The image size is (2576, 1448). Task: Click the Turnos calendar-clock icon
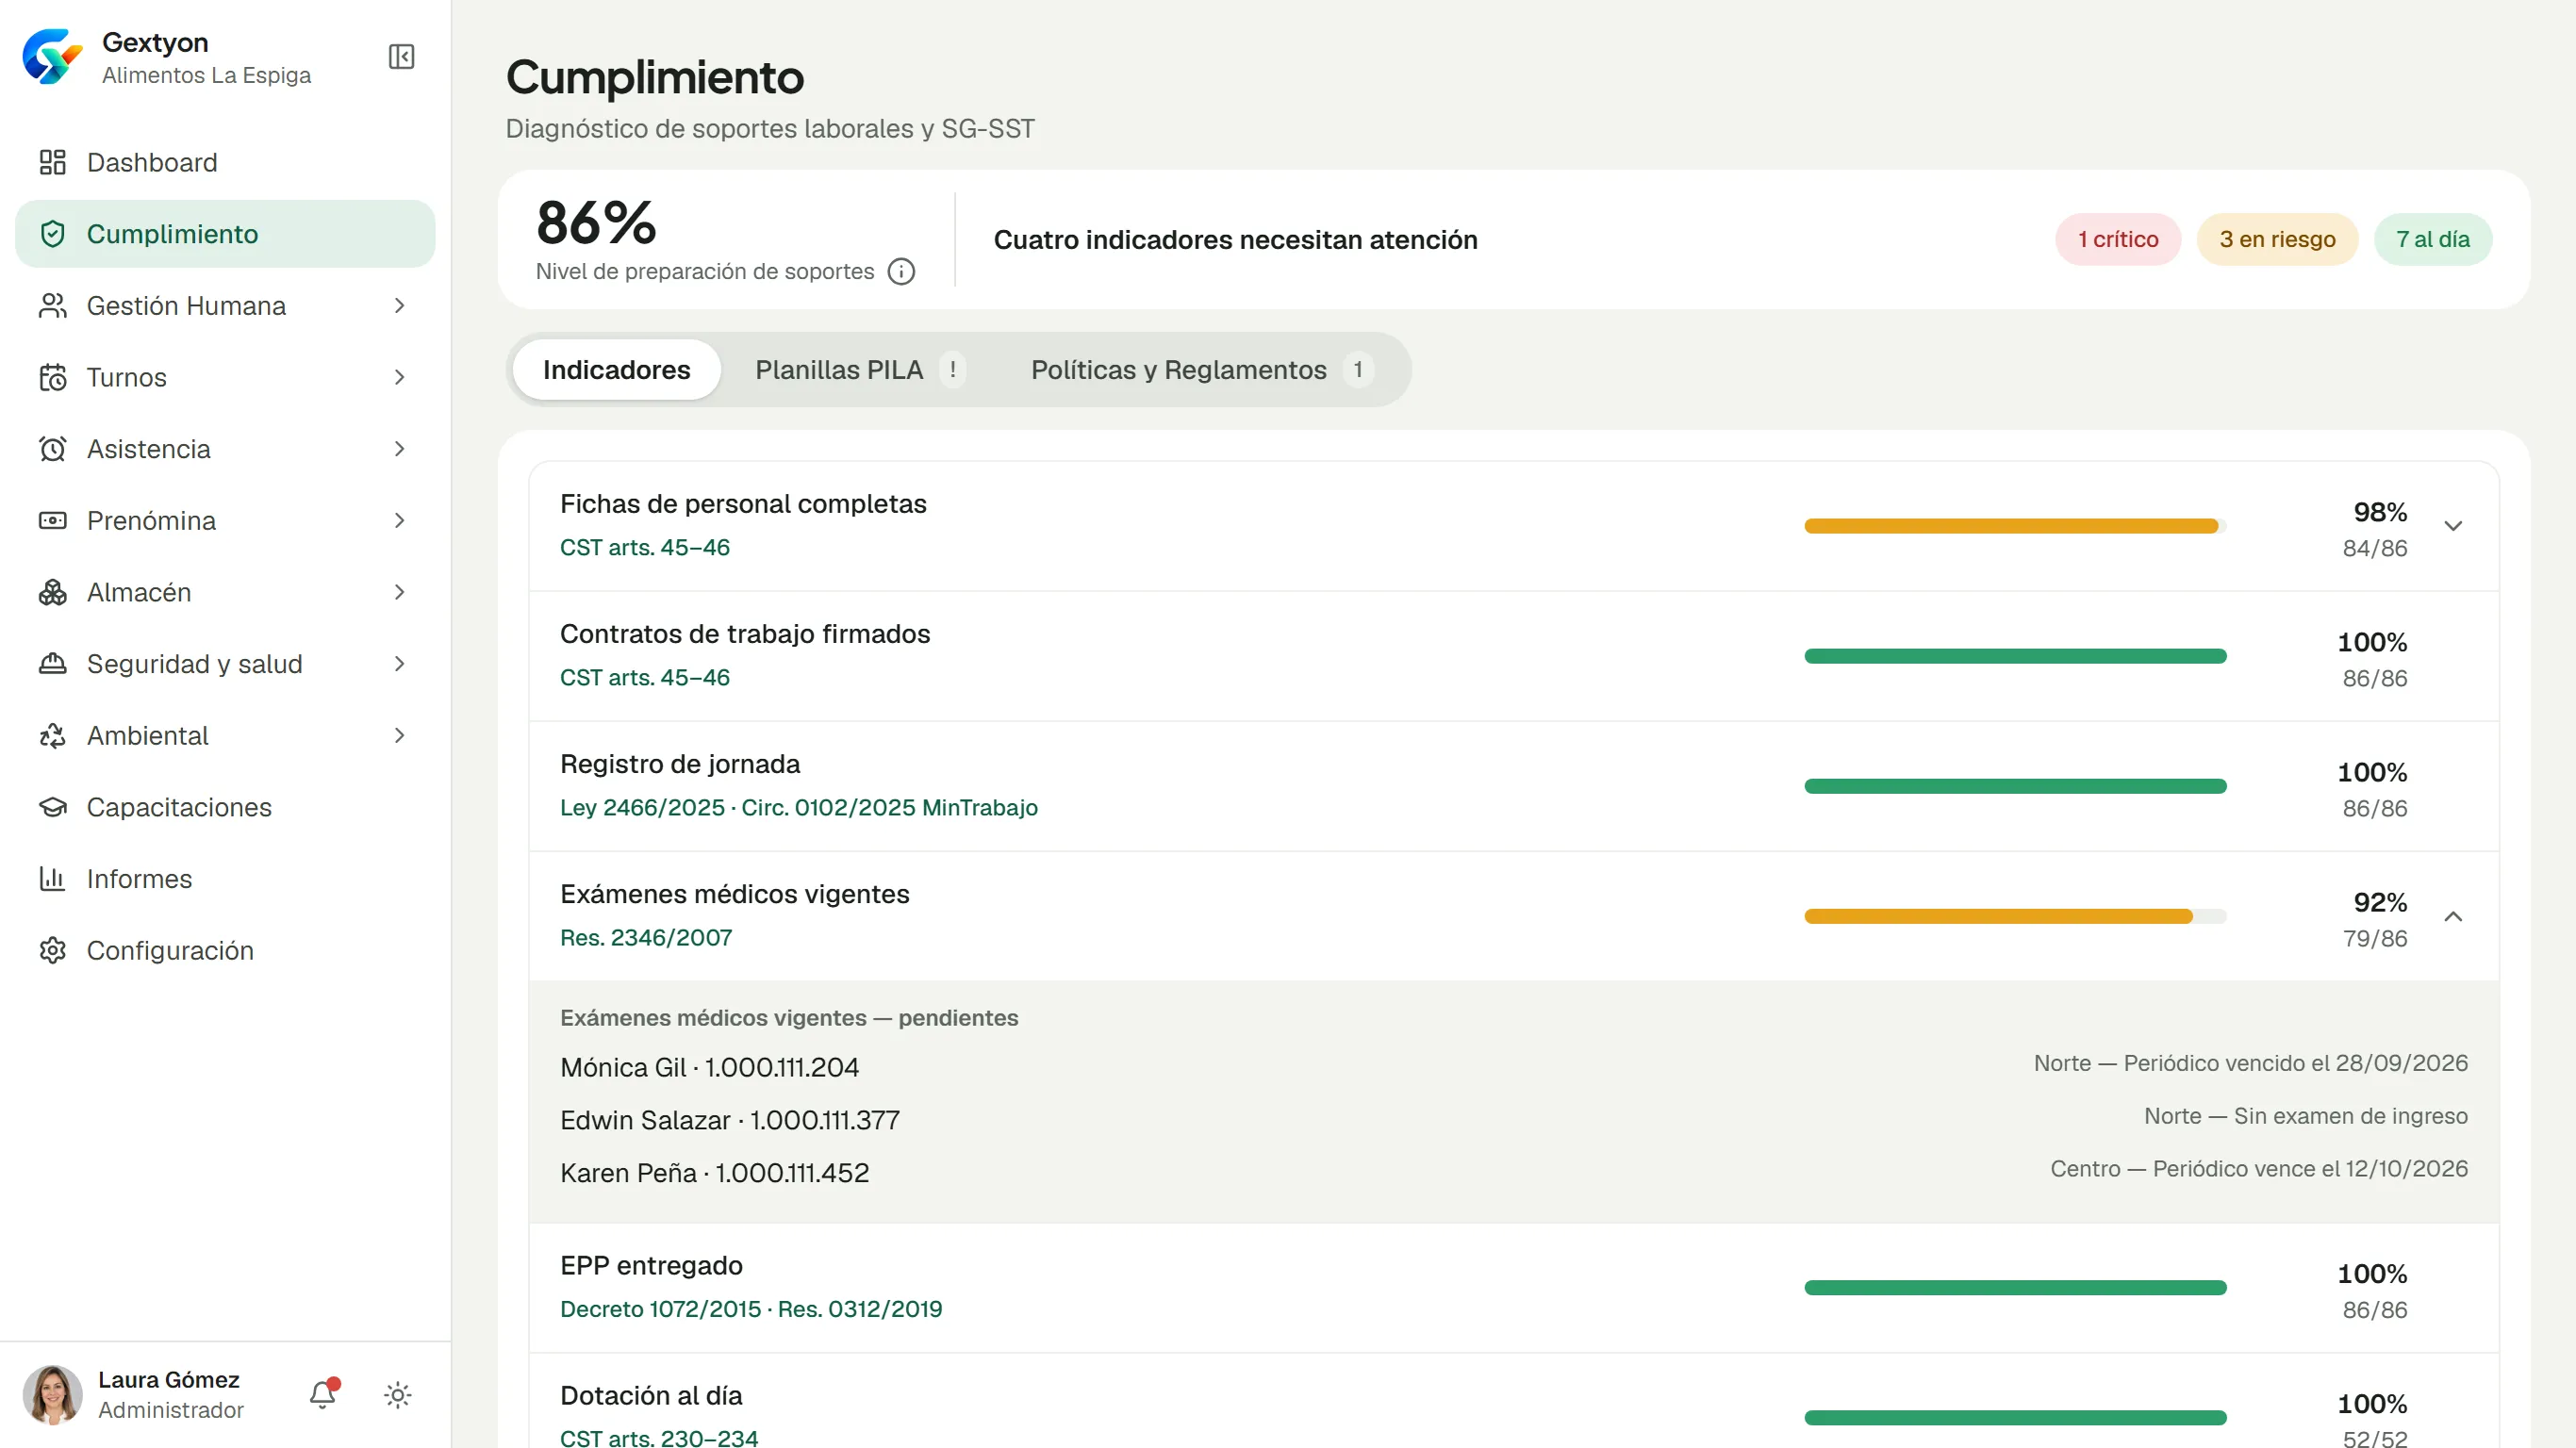click(52, 377)
